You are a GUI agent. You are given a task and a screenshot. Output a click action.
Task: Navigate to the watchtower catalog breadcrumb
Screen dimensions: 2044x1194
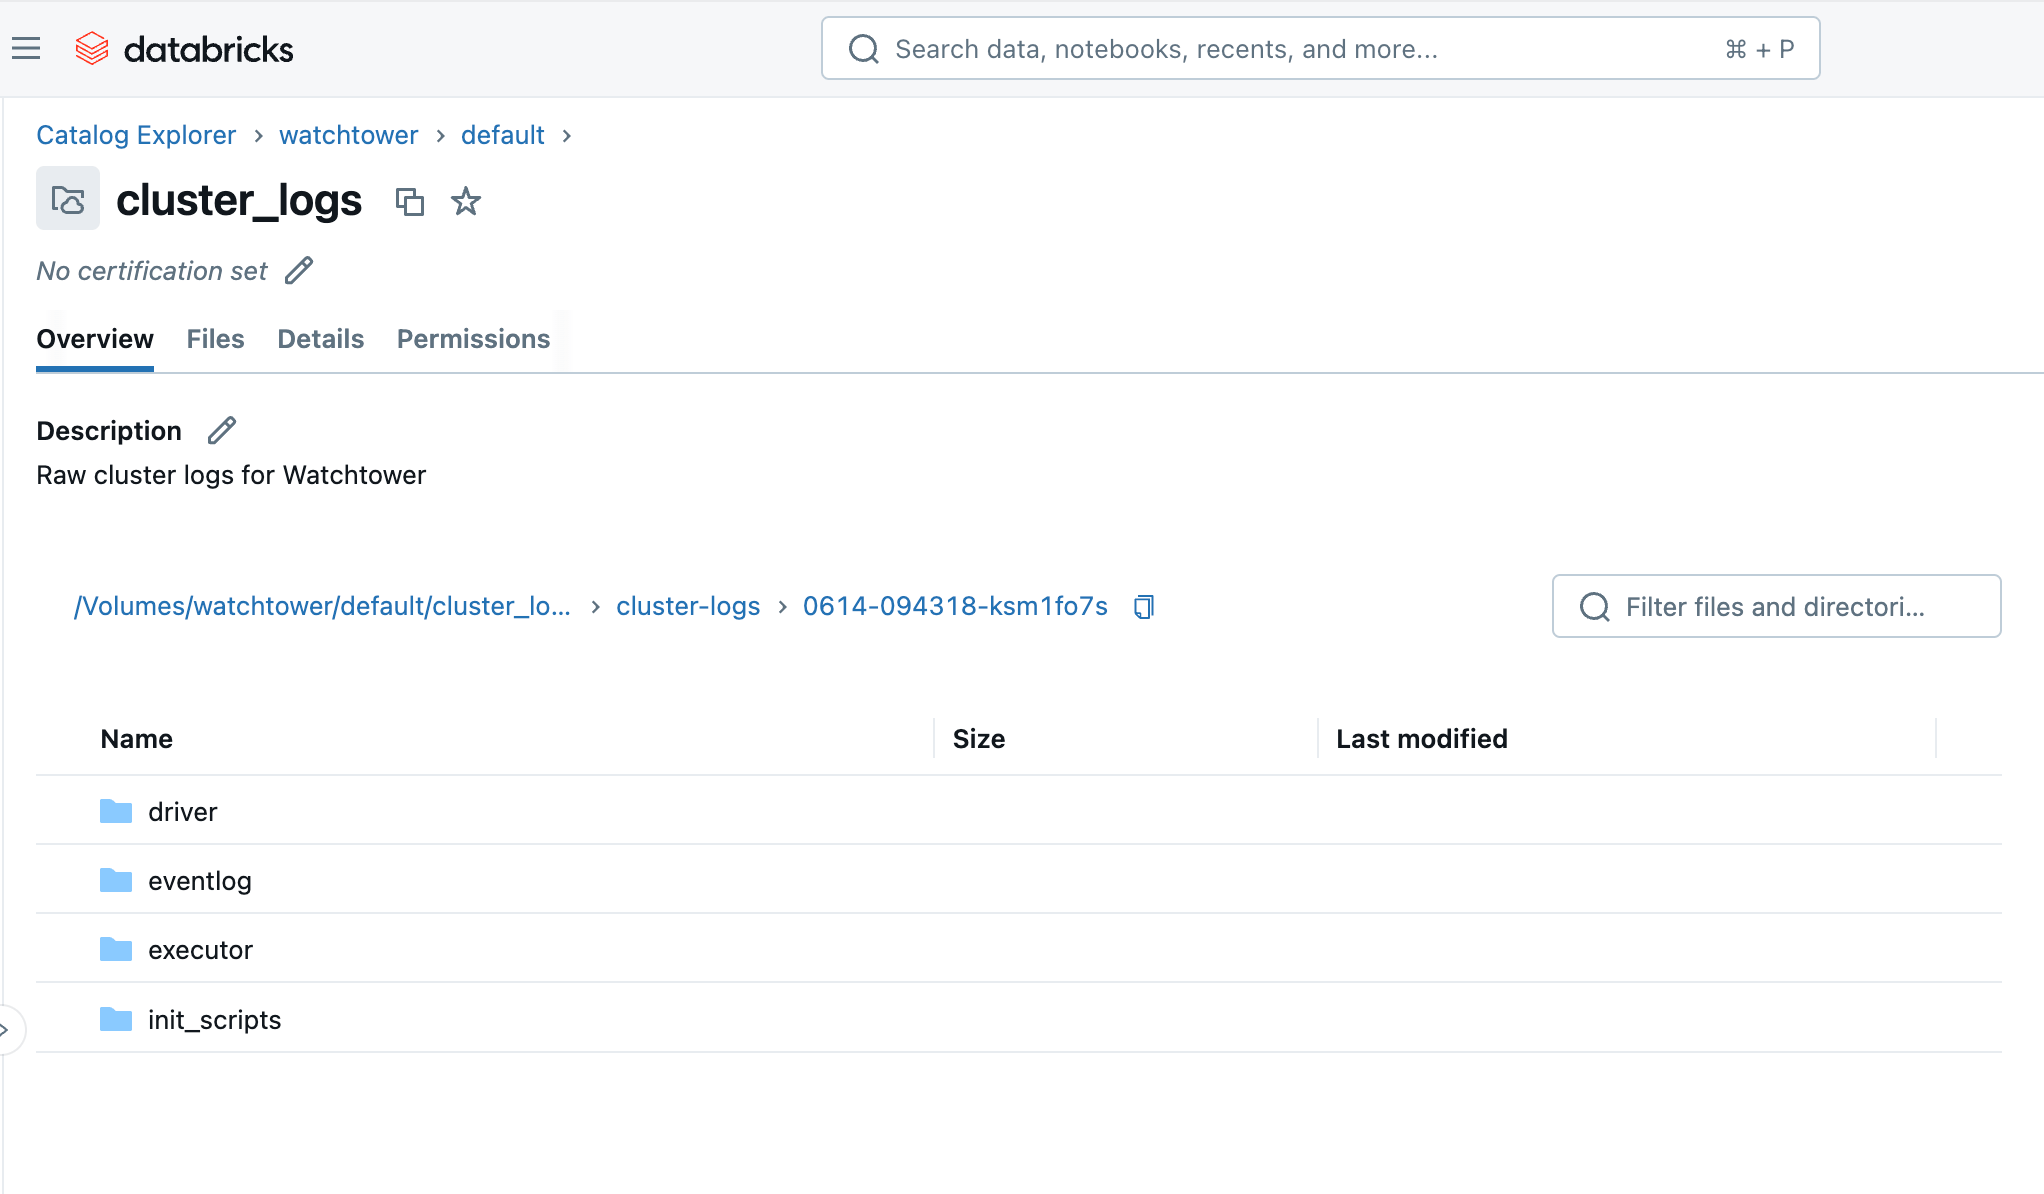tap(348, 135)
